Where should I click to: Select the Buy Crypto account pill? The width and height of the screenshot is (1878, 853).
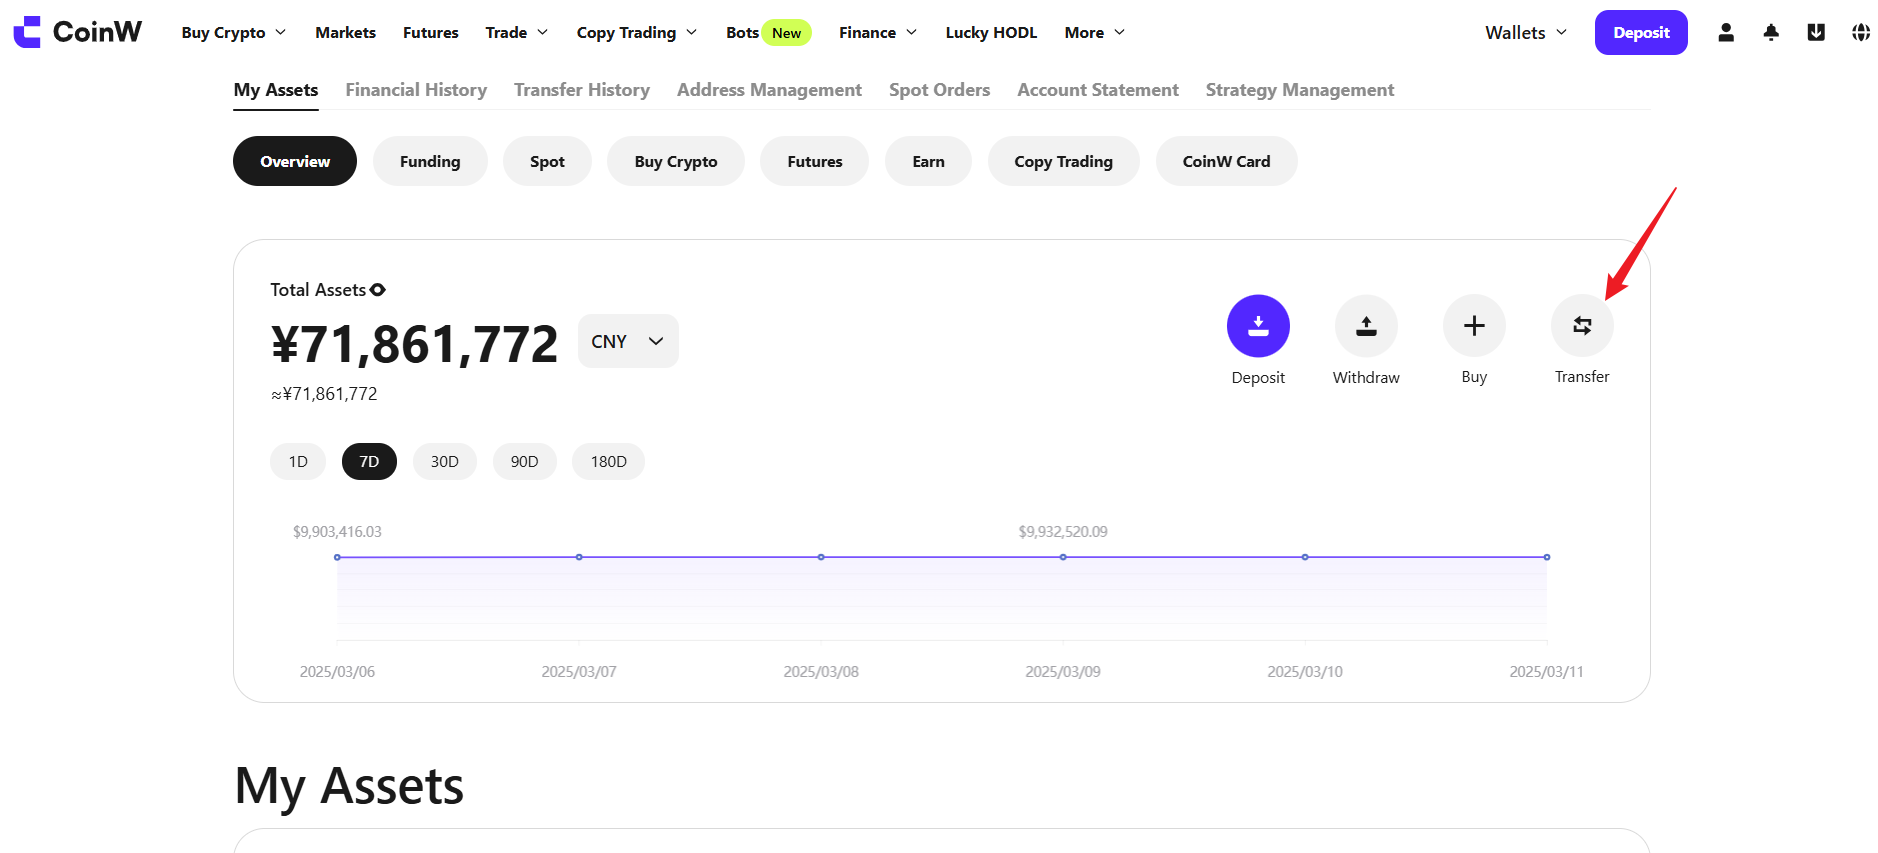click(676, 161)
